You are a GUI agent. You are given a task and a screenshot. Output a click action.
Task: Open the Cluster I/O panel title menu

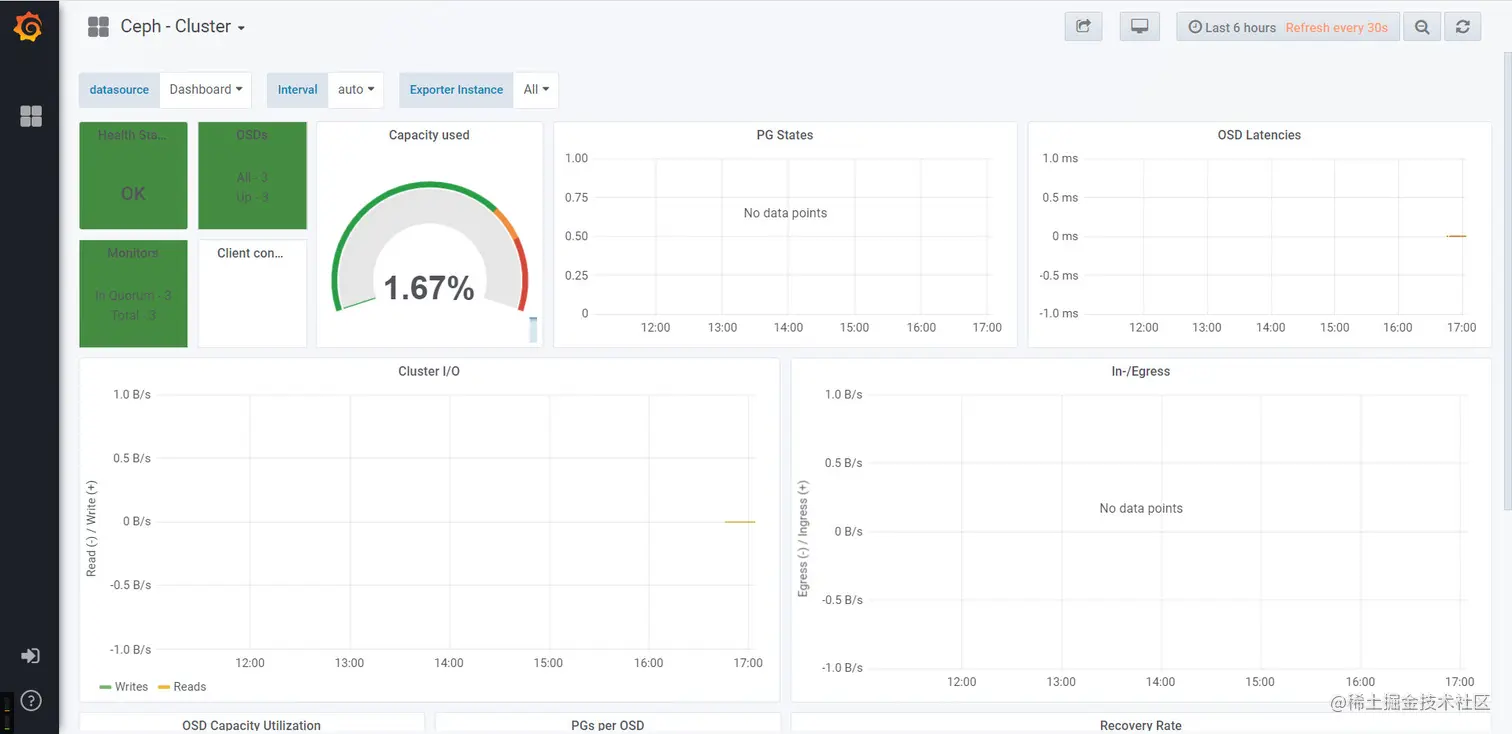(x=429, y=371)
